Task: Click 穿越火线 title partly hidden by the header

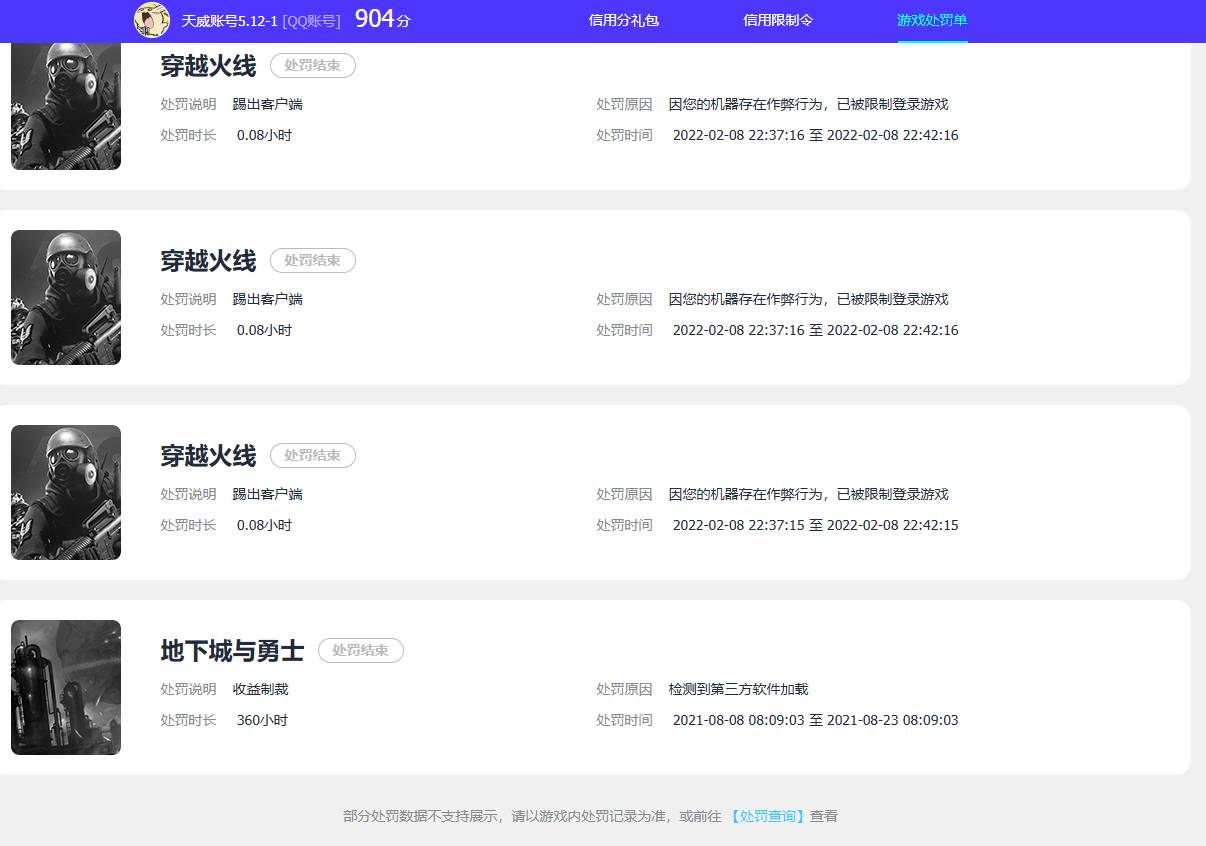Action: (x=208, y=66)
